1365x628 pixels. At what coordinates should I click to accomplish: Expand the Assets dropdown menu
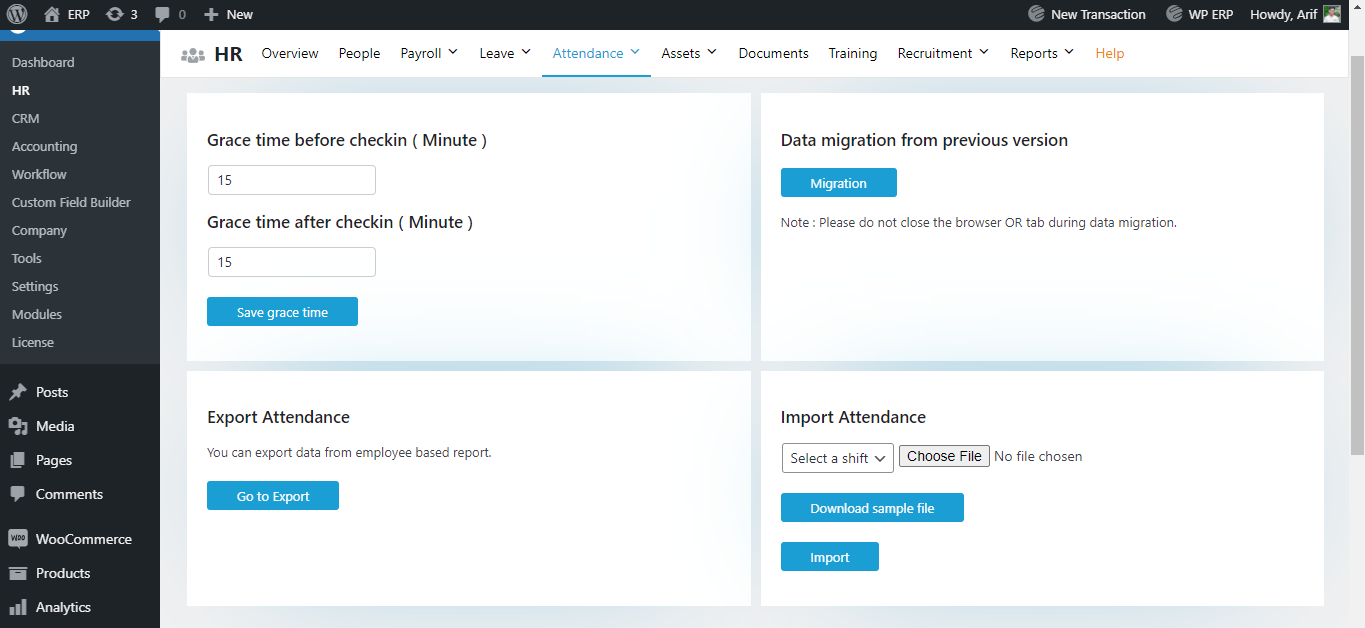pos(689,53)
